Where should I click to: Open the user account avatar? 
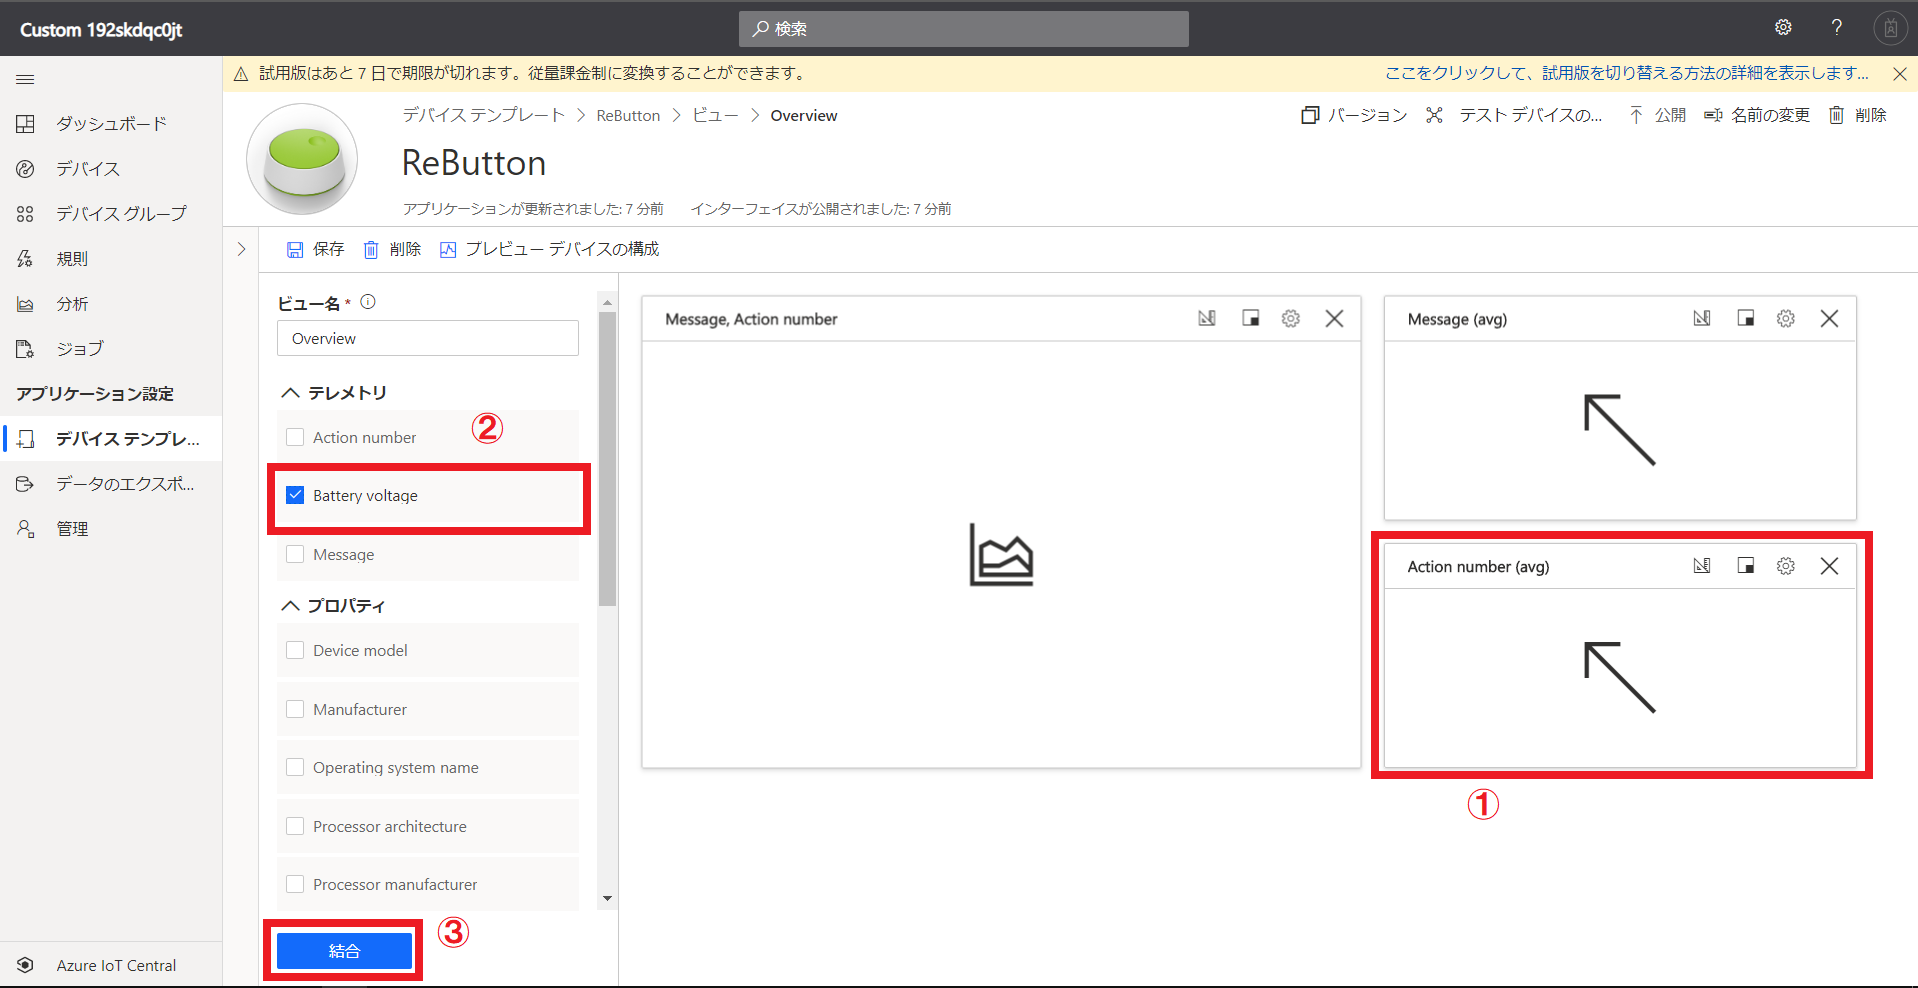point(1890,28)
